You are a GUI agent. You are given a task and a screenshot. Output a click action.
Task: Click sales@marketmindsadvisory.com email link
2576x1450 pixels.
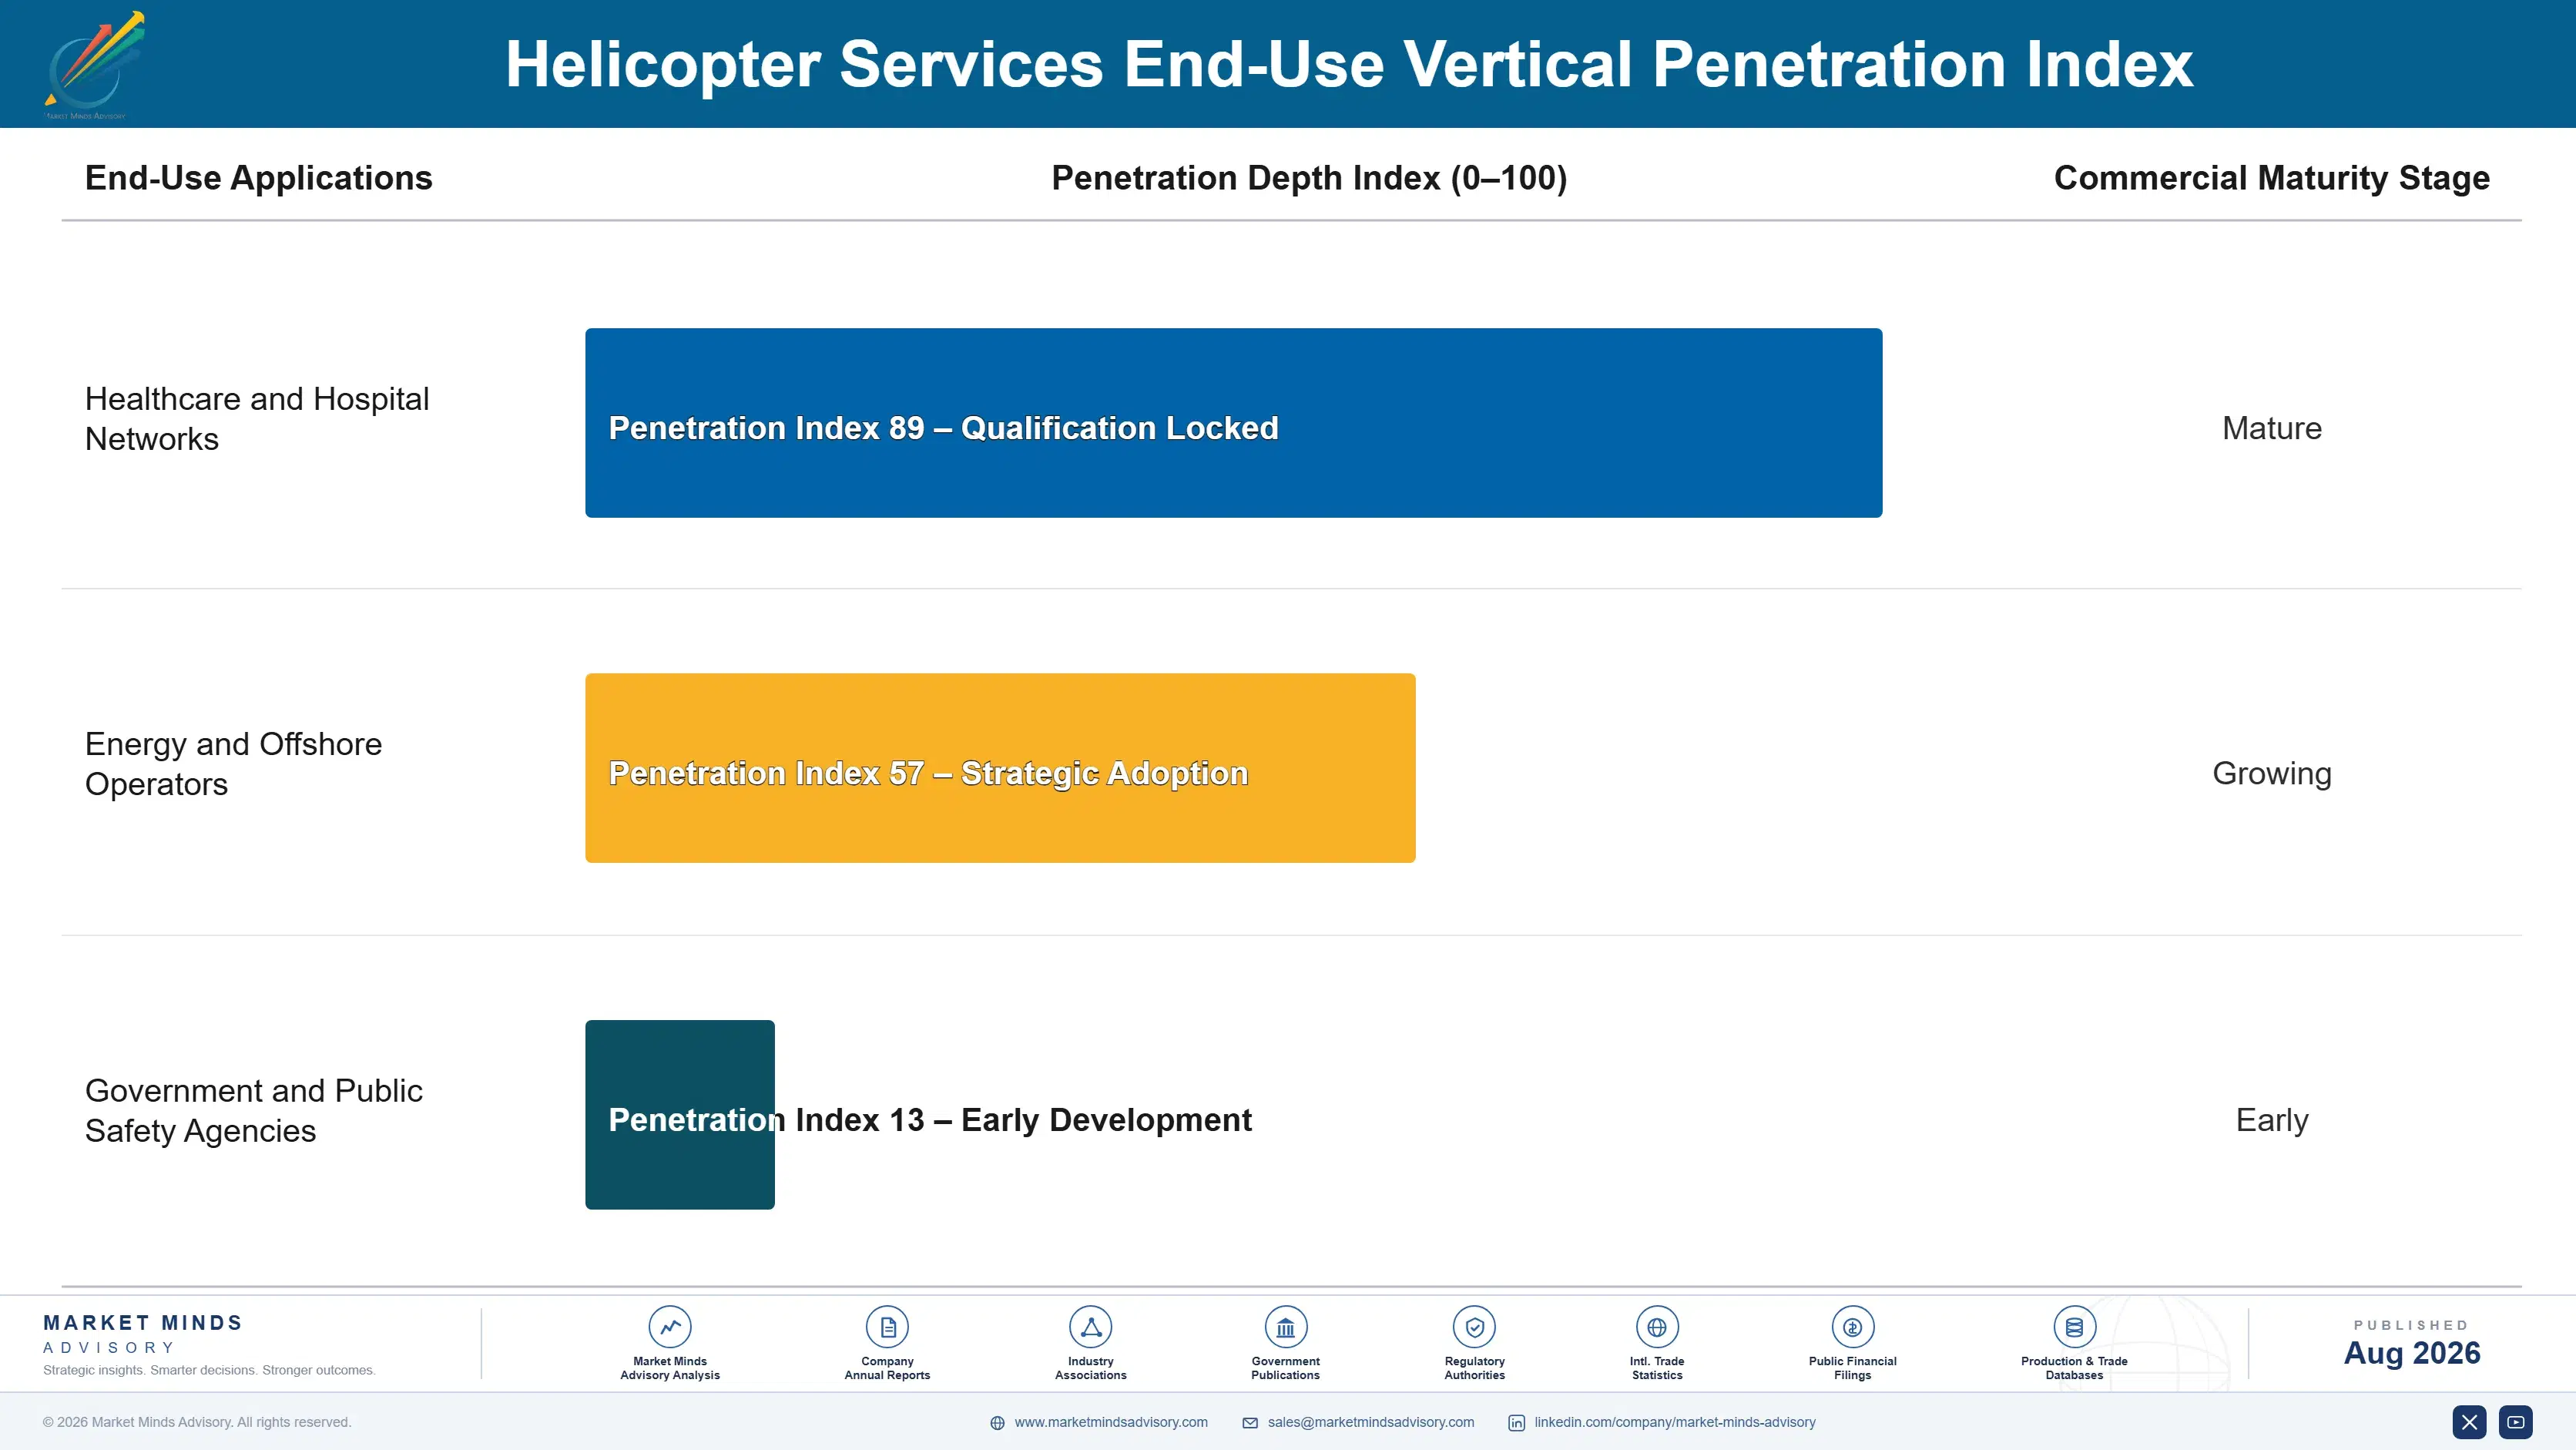[x=1371, y=1422]
